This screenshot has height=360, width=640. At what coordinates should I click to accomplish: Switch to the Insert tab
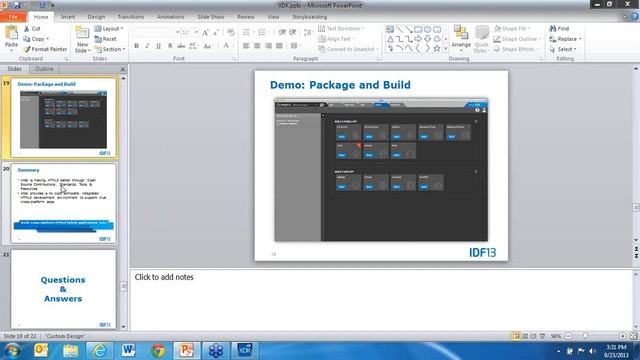coord(68,17)
